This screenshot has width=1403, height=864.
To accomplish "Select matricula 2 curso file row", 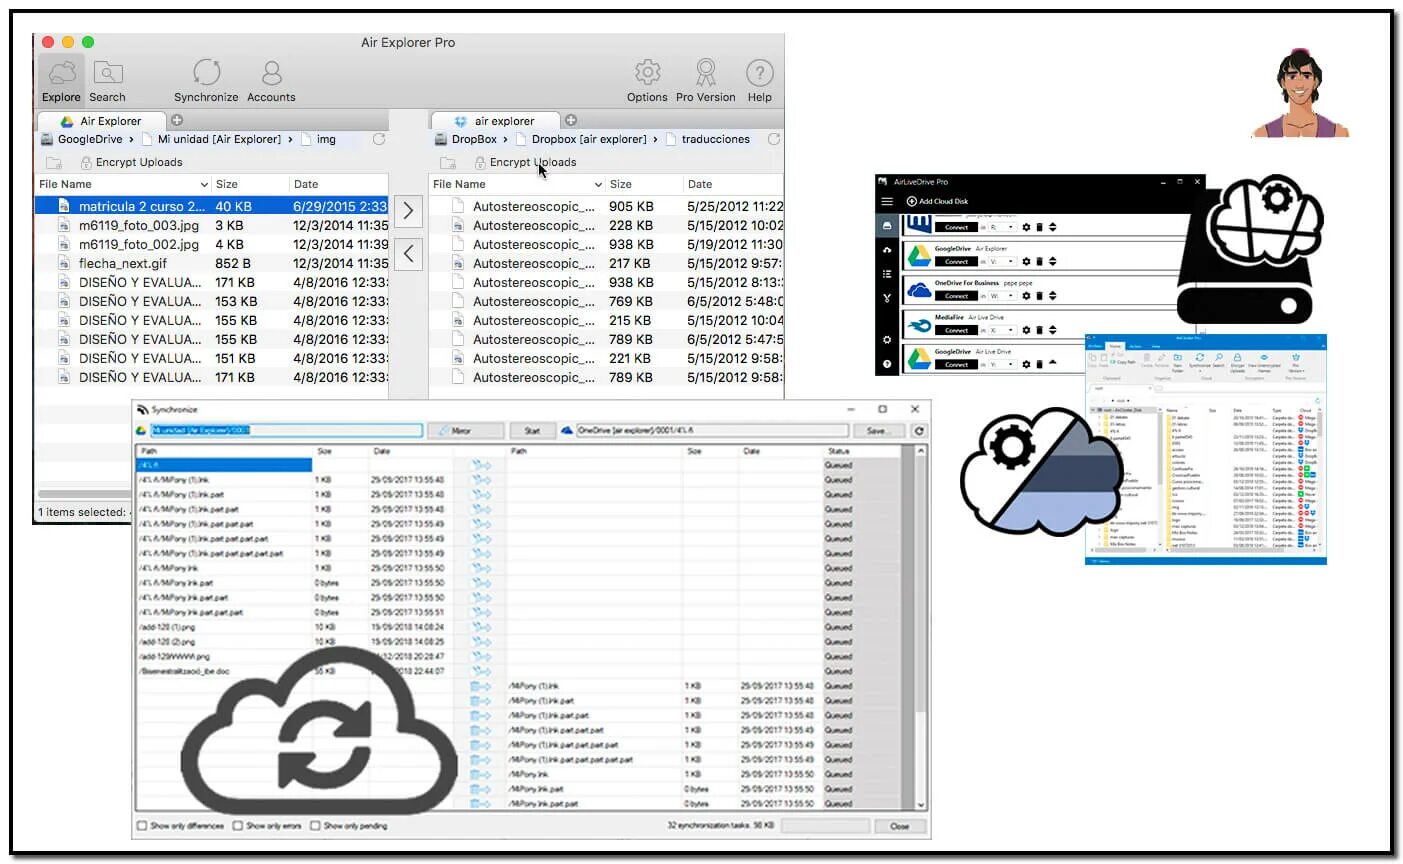I will 211,206.
